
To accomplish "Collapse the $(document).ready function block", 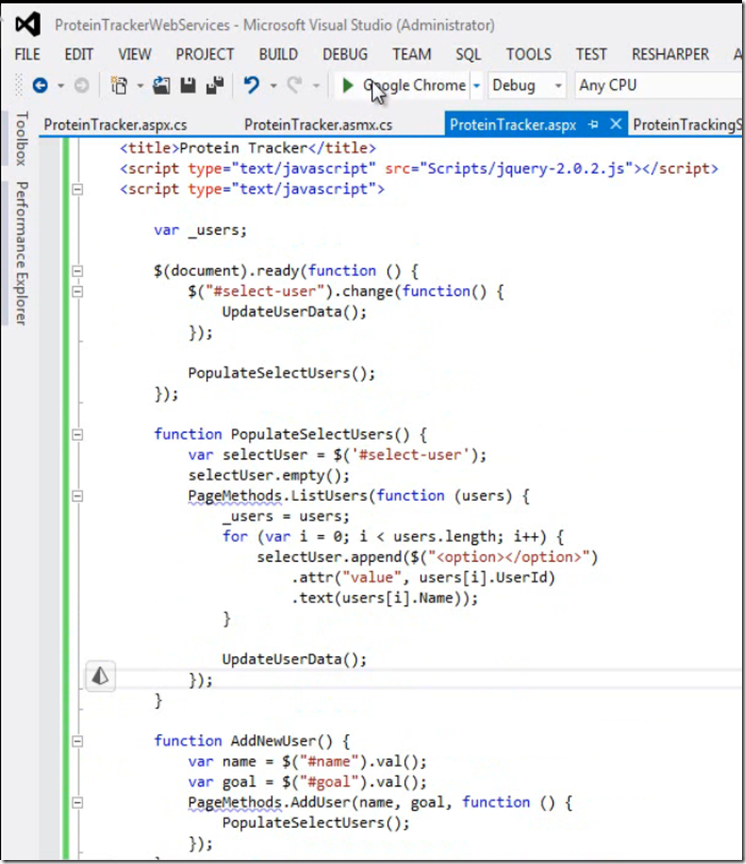I will 78,271.
